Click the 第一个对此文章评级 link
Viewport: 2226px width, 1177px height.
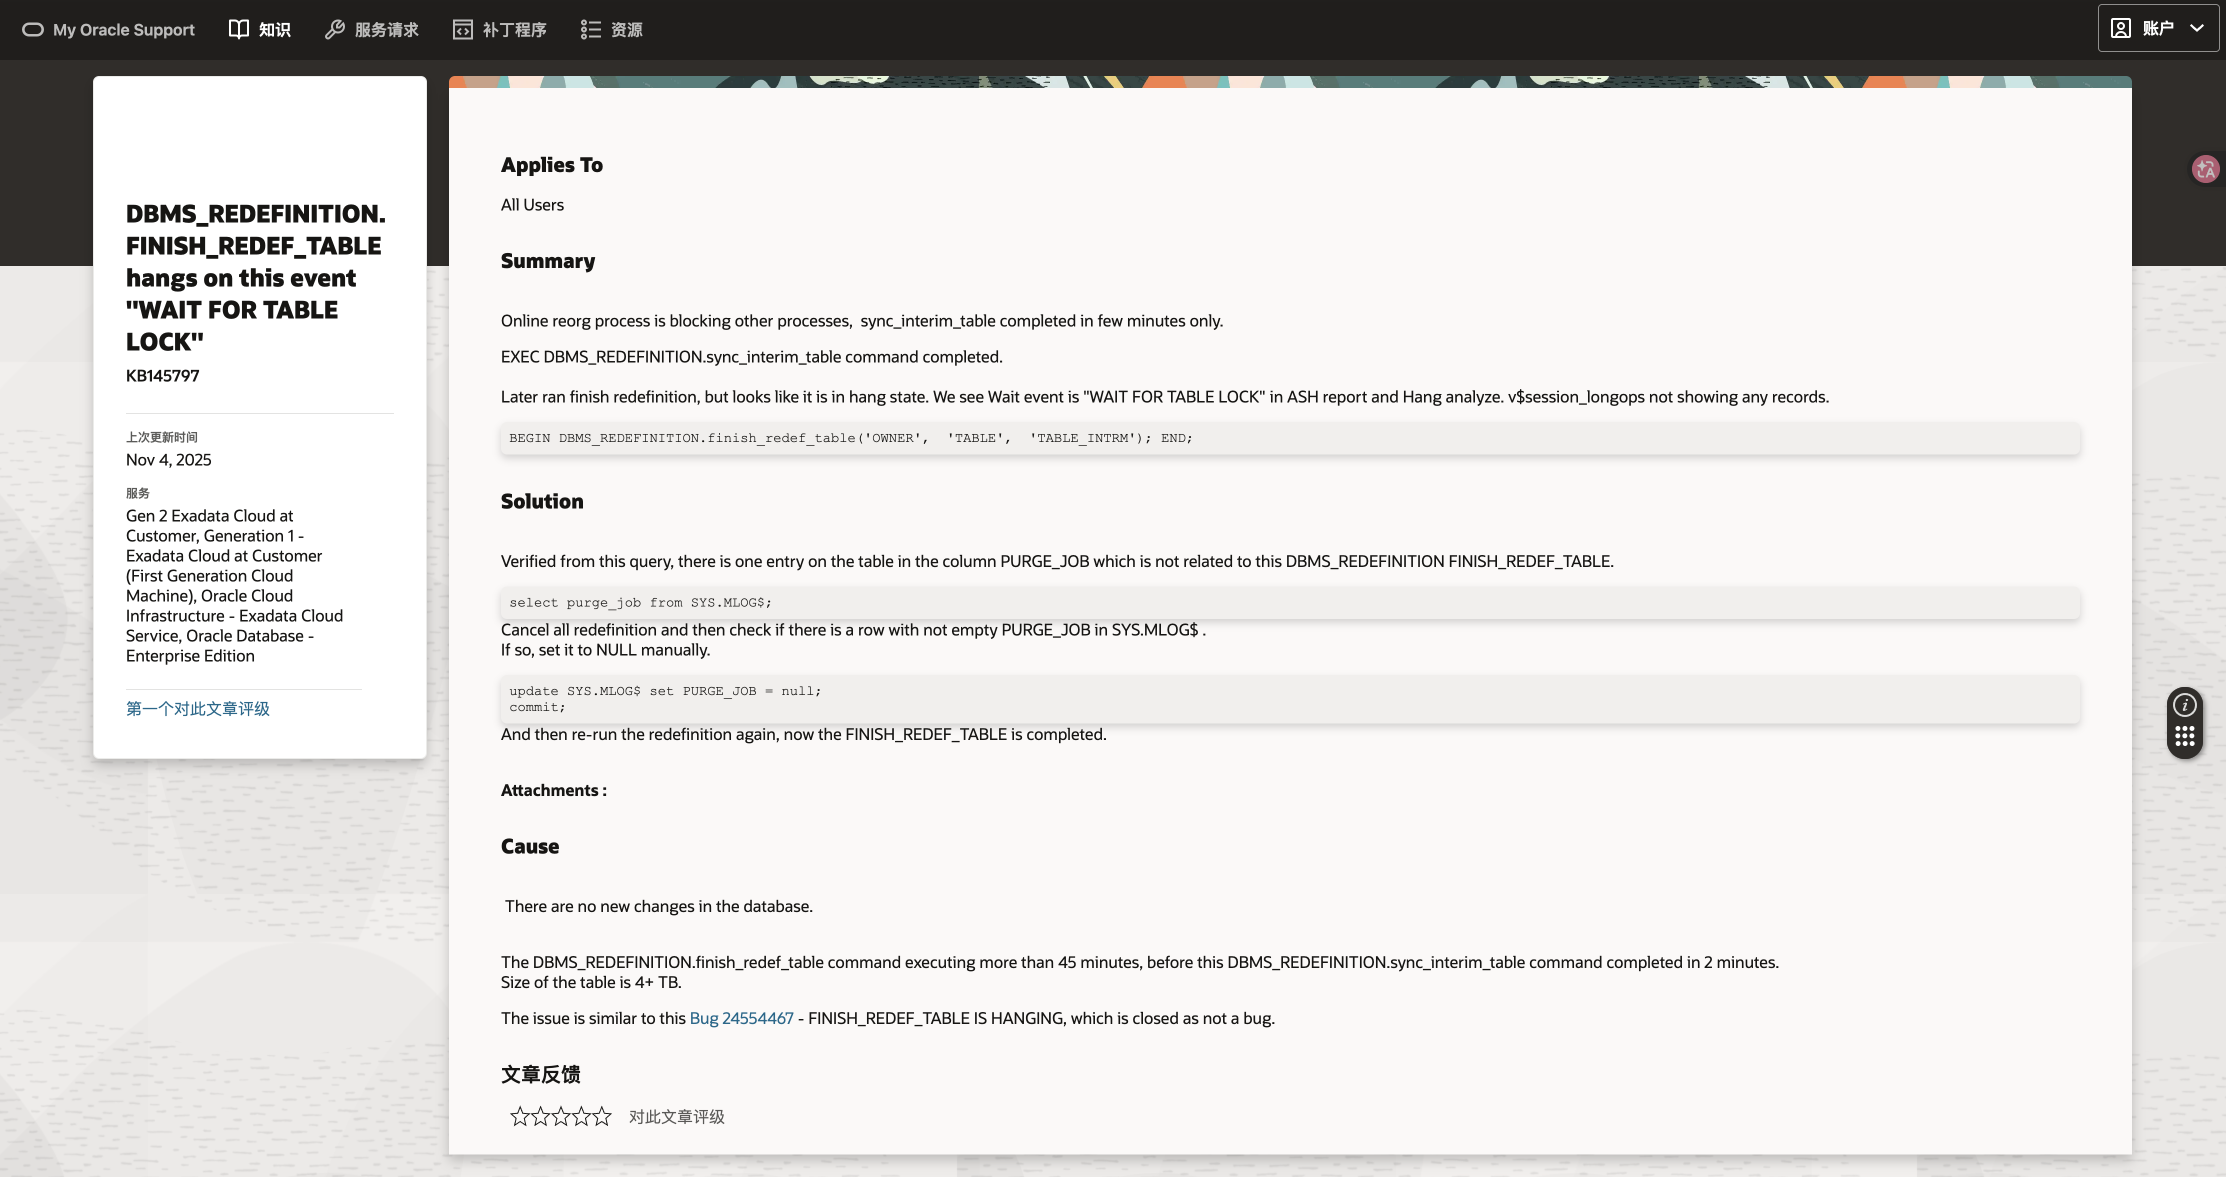198,708
